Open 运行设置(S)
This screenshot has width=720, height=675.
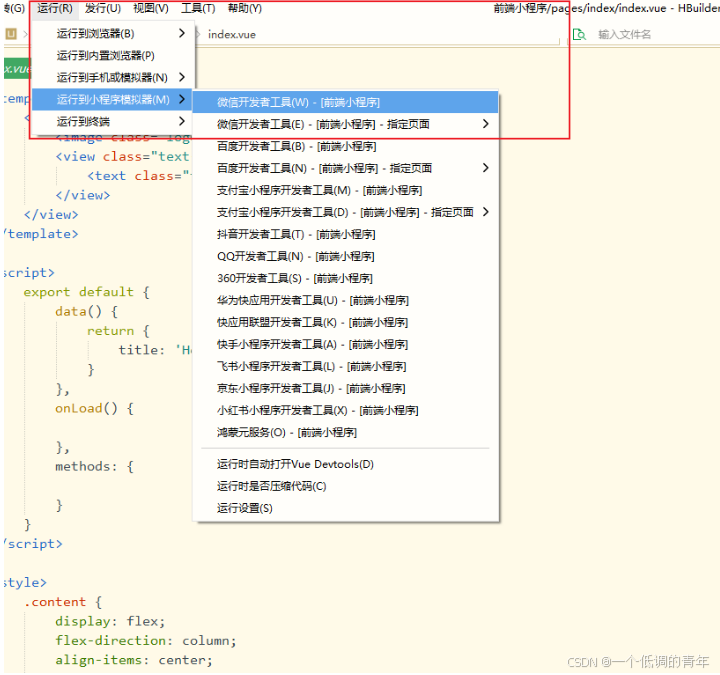coord(345,509)
